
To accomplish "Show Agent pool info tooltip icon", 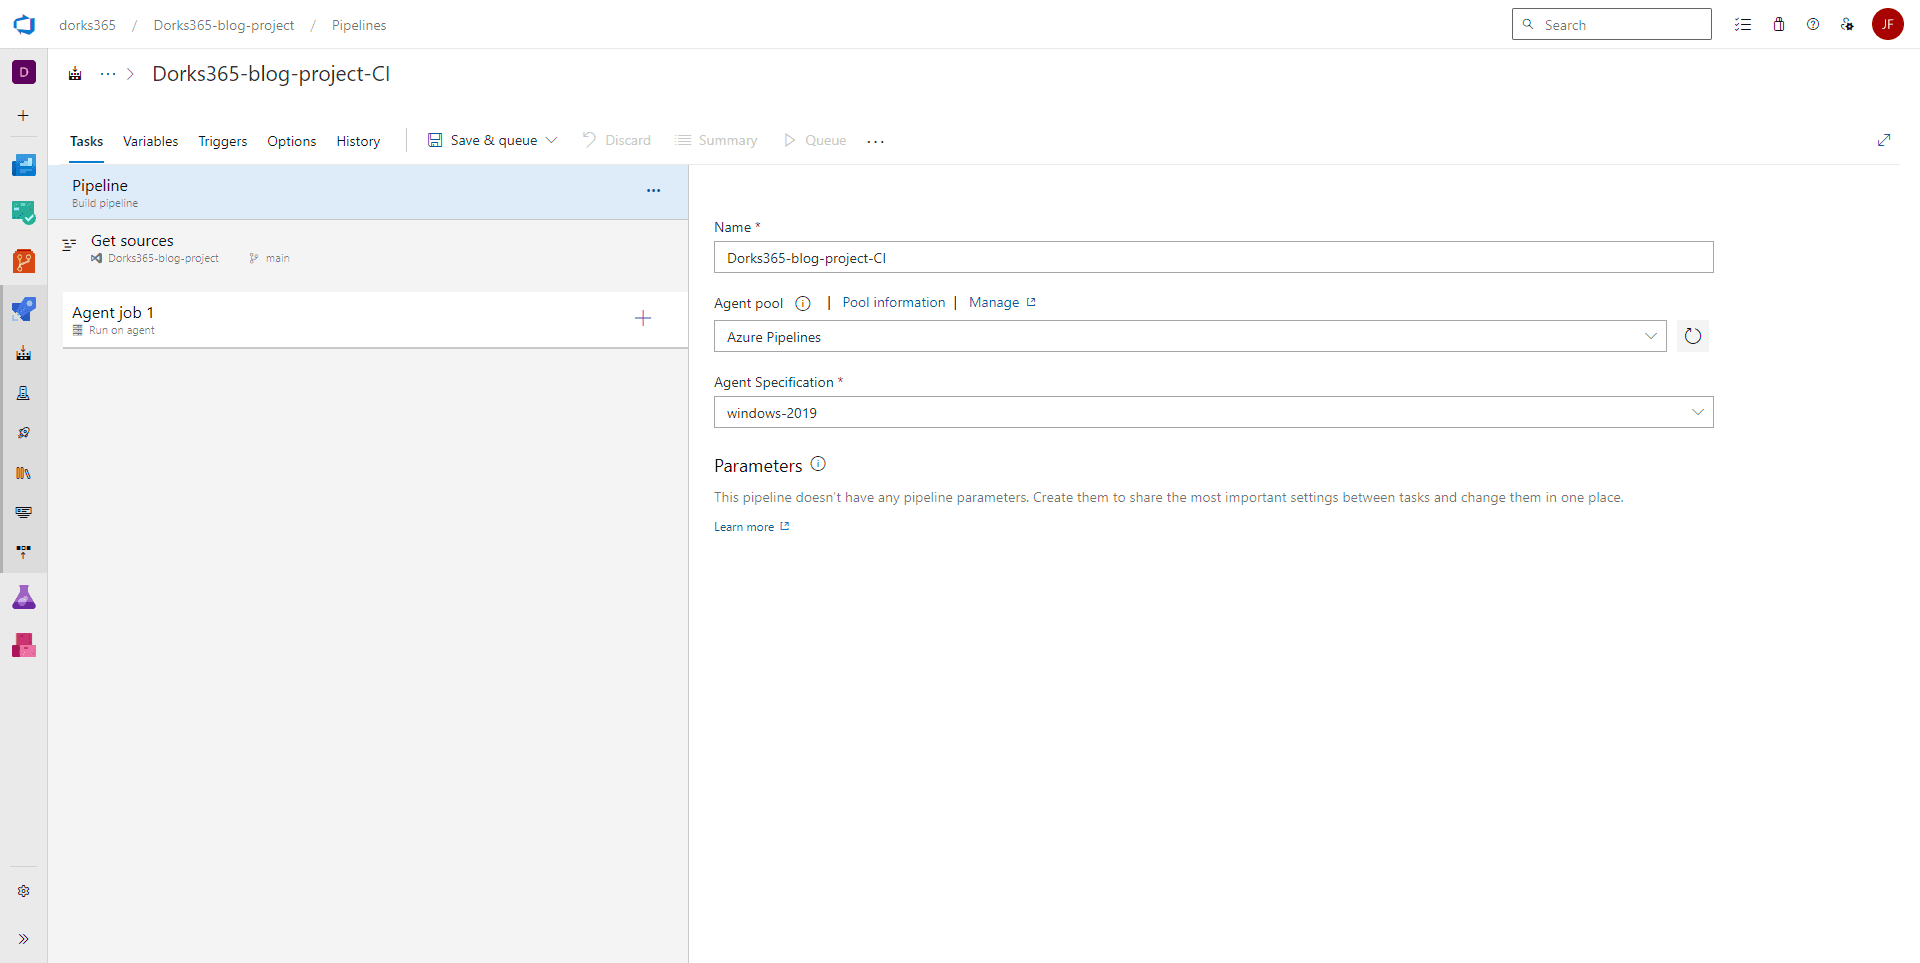I will (x=803, y=303).
